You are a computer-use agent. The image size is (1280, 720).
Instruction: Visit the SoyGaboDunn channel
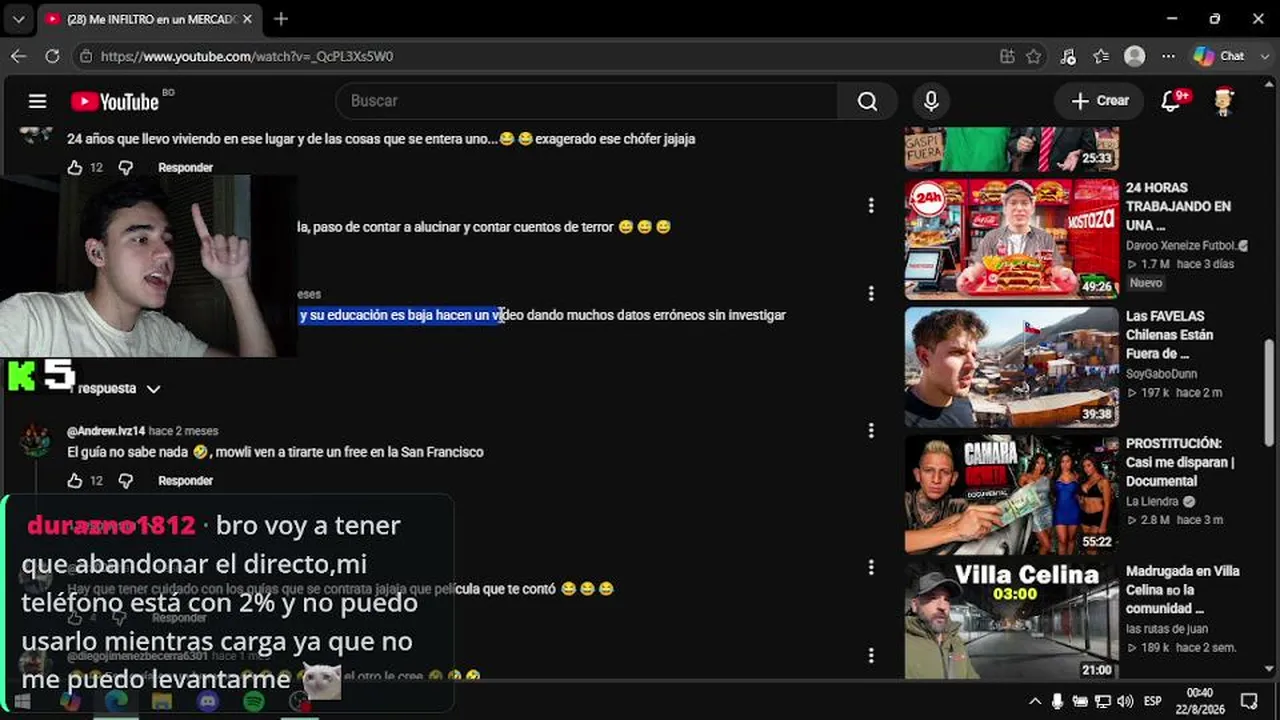click(1161, 374)
